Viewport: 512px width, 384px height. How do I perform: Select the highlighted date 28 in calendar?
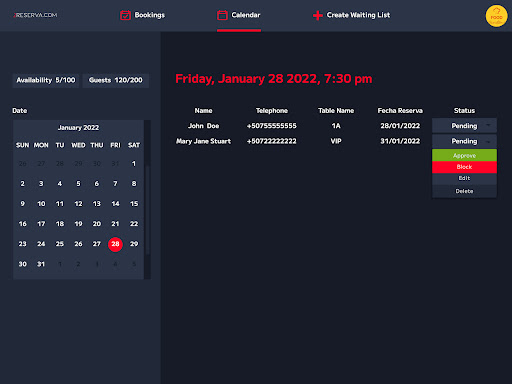point(115,244)
